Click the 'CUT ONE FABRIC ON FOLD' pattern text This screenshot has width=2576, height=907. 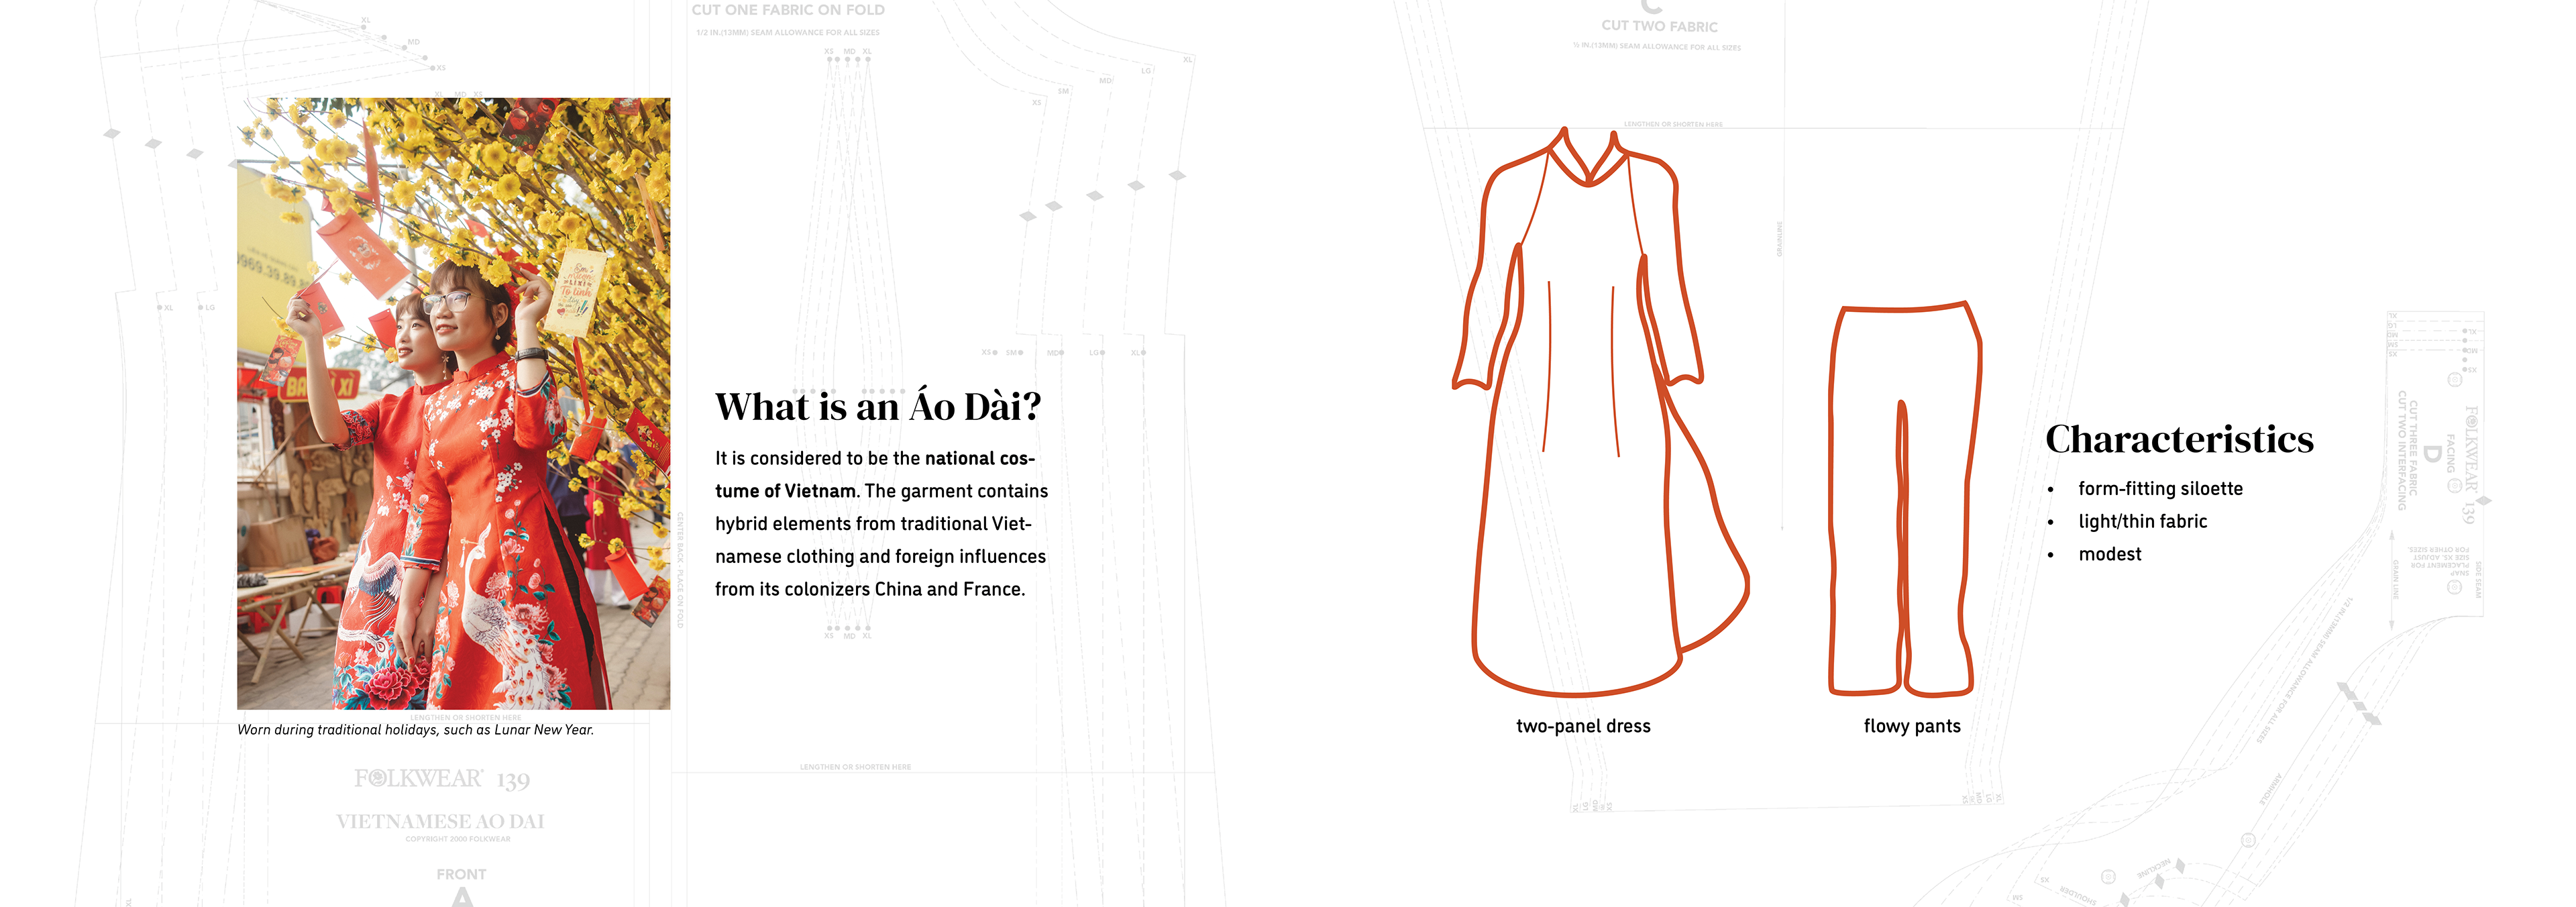(788, 10)
